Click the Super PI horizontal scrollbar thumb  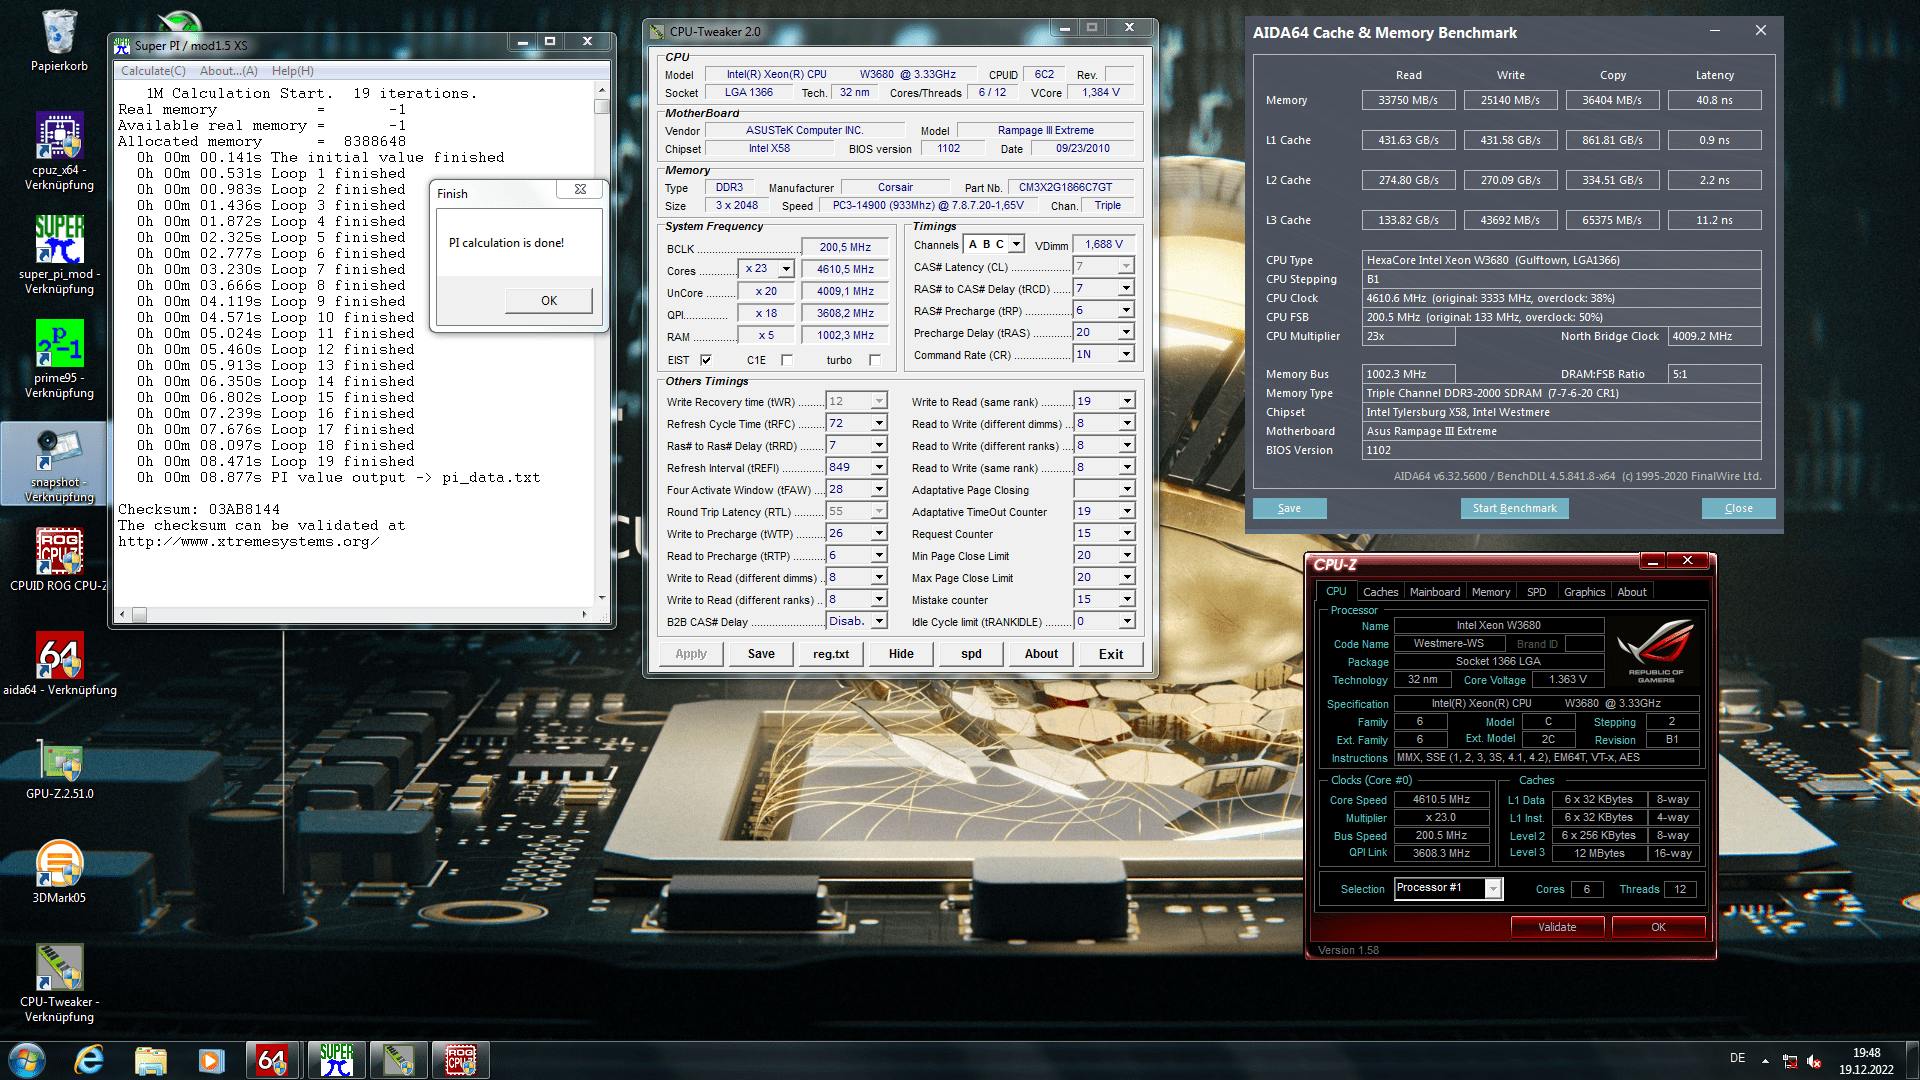(140, 614)
